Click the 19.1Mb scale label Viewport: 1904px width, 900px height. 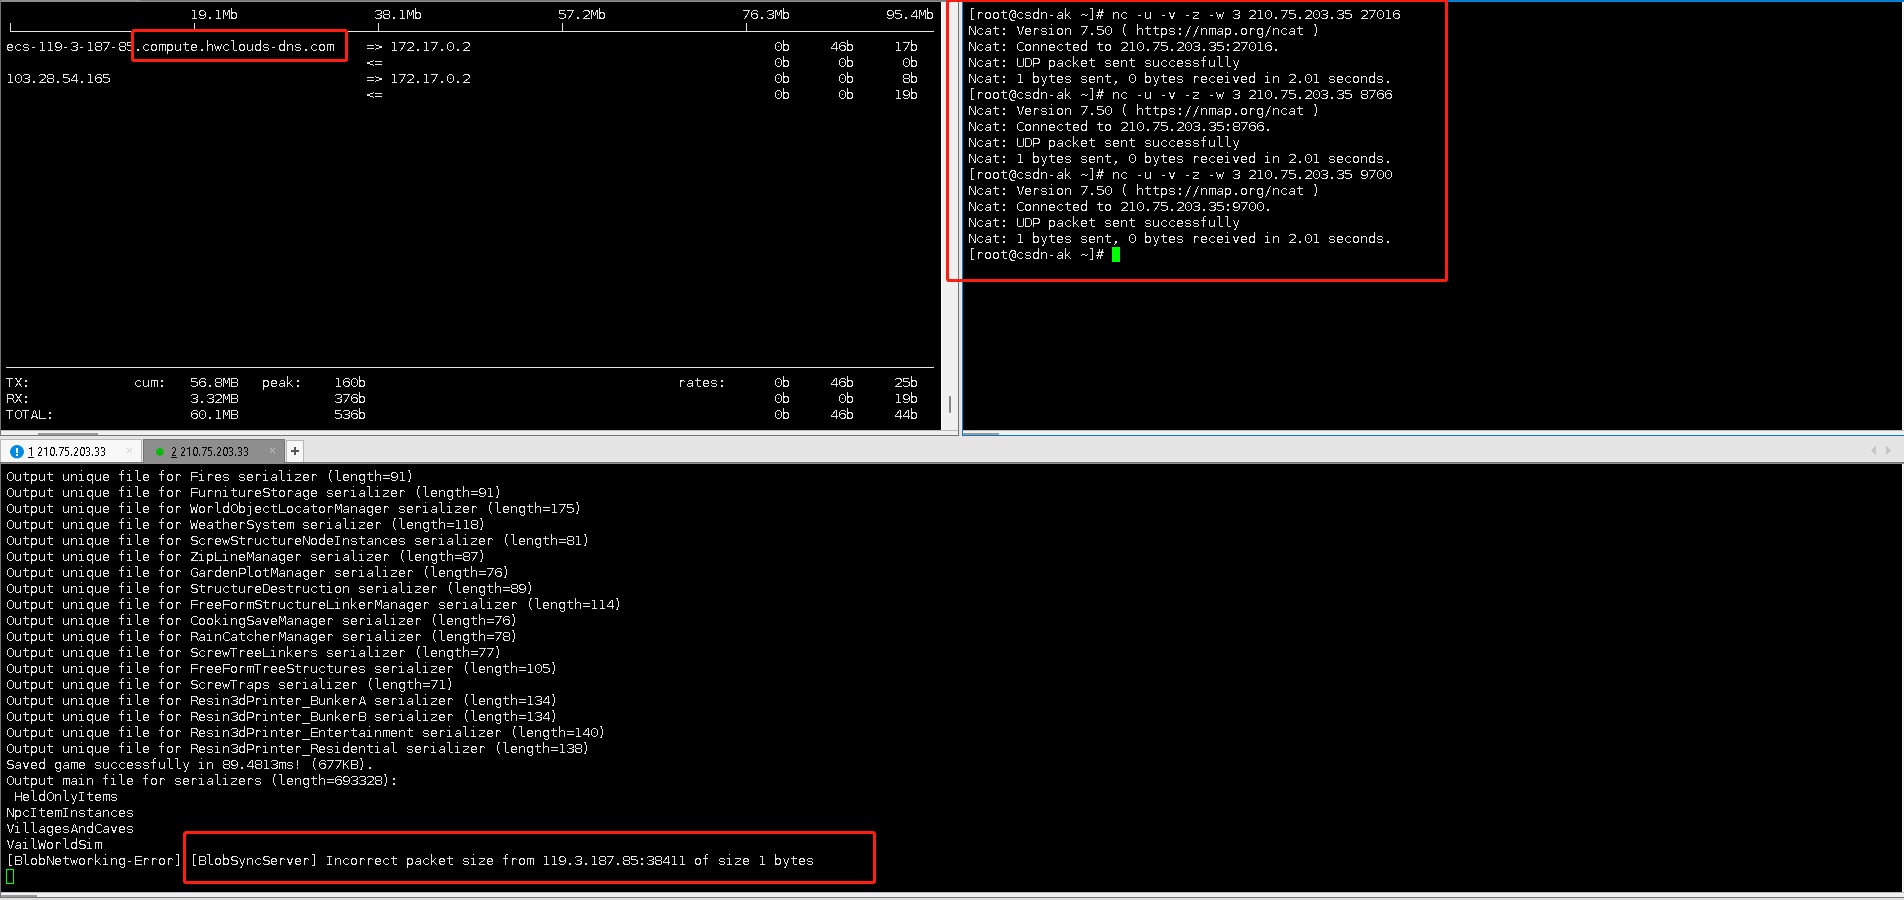pyautogui.click(x=214, y=14)
